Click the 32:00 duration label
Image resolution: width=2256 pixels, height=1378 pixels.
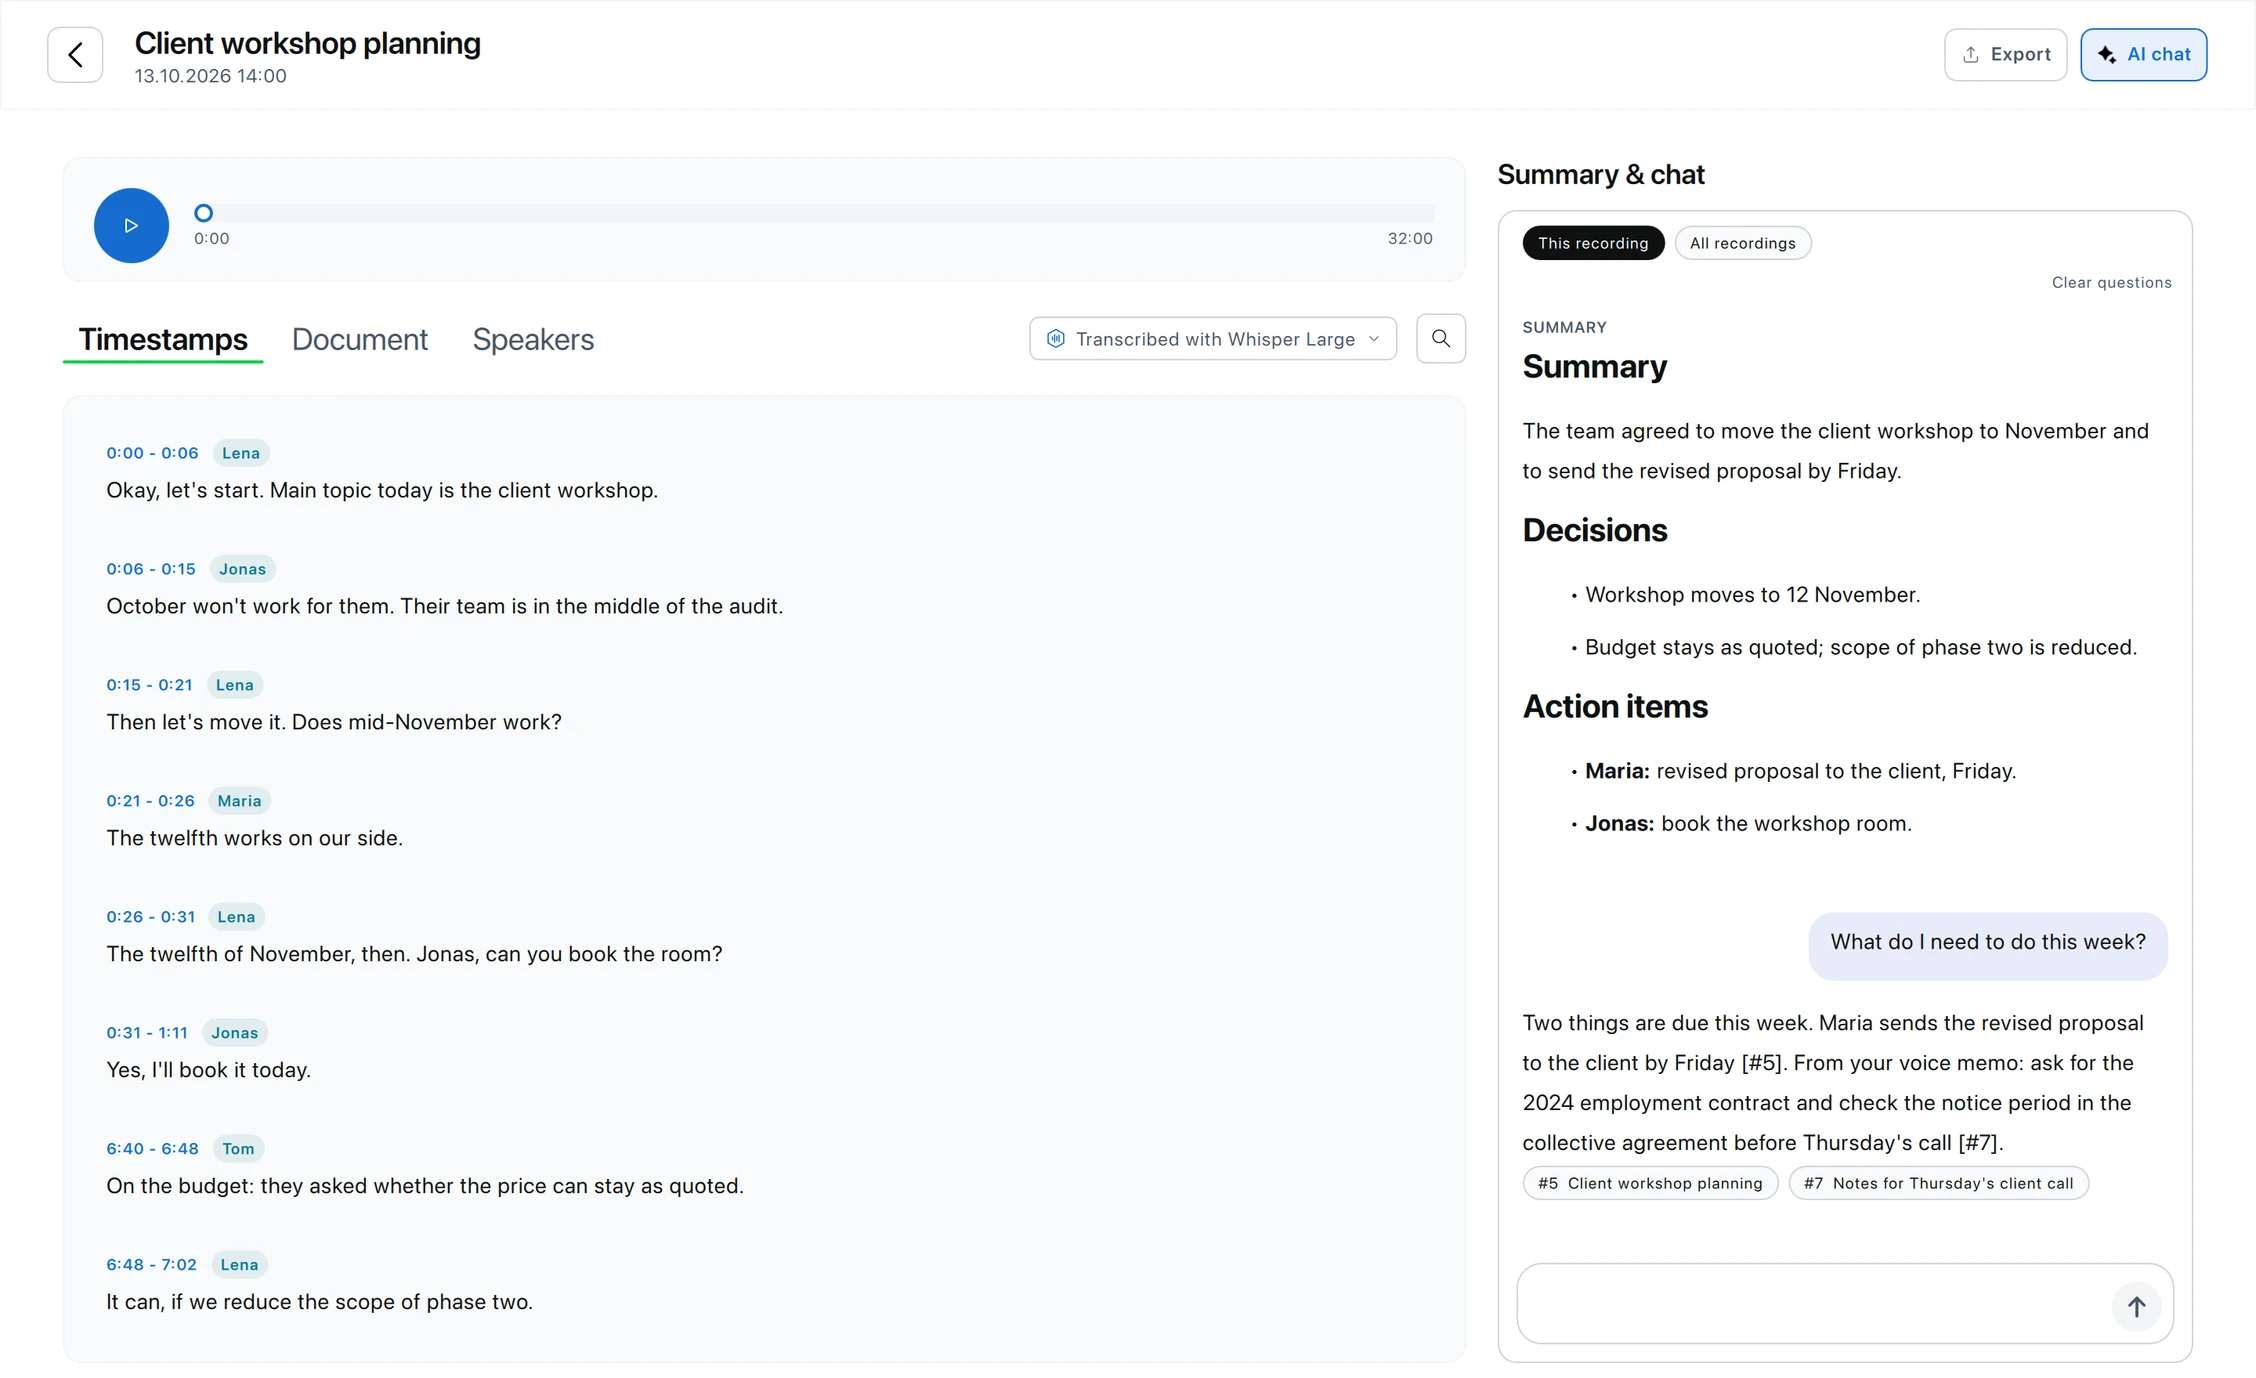click(x=1410, y=239)
